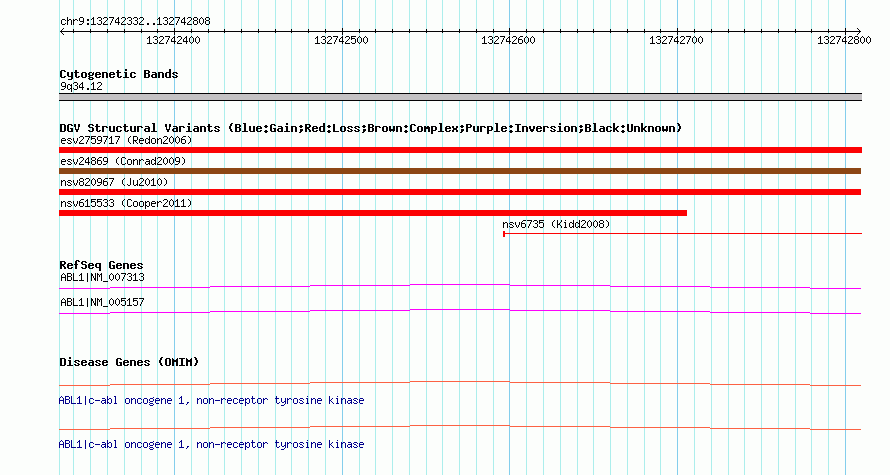Open the nsv6735 (Kidd2008) variant label

tap(556, 224)
